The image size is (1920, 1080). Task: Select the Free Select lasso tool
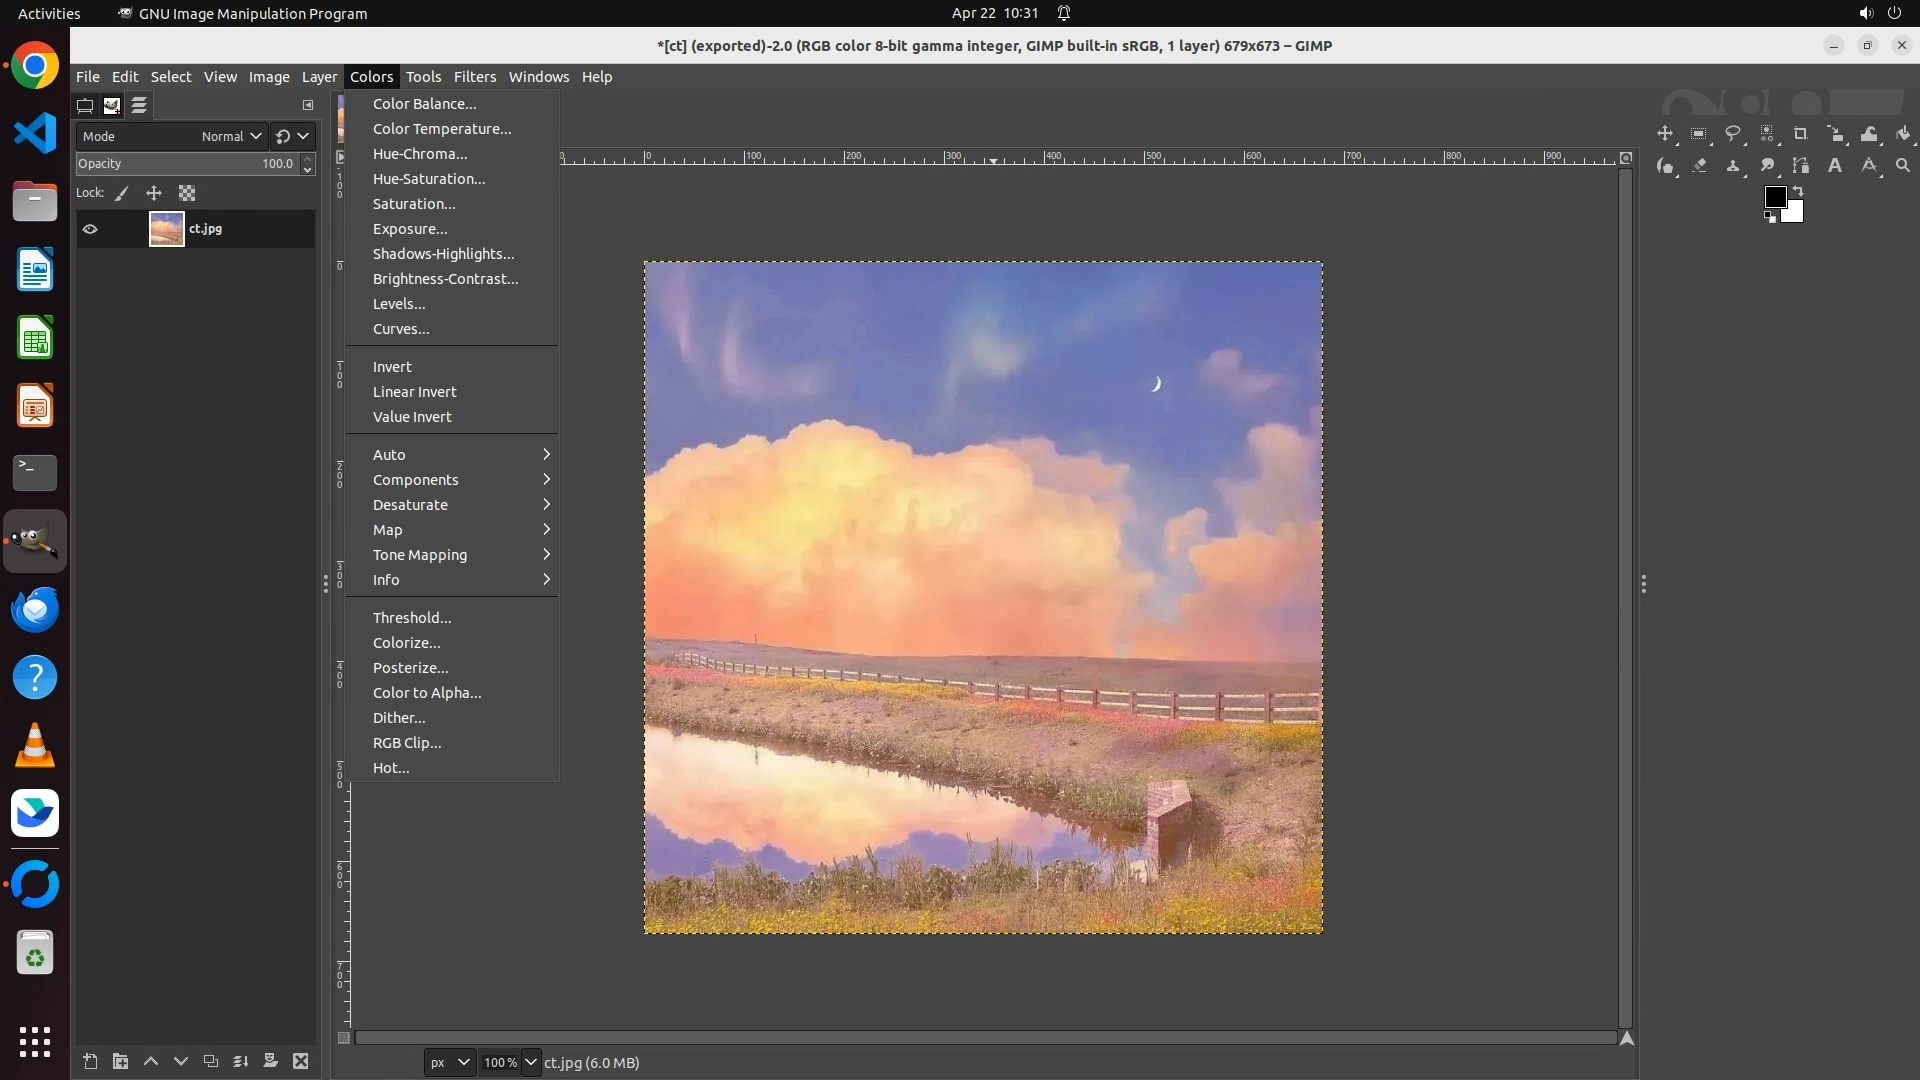1733,134
